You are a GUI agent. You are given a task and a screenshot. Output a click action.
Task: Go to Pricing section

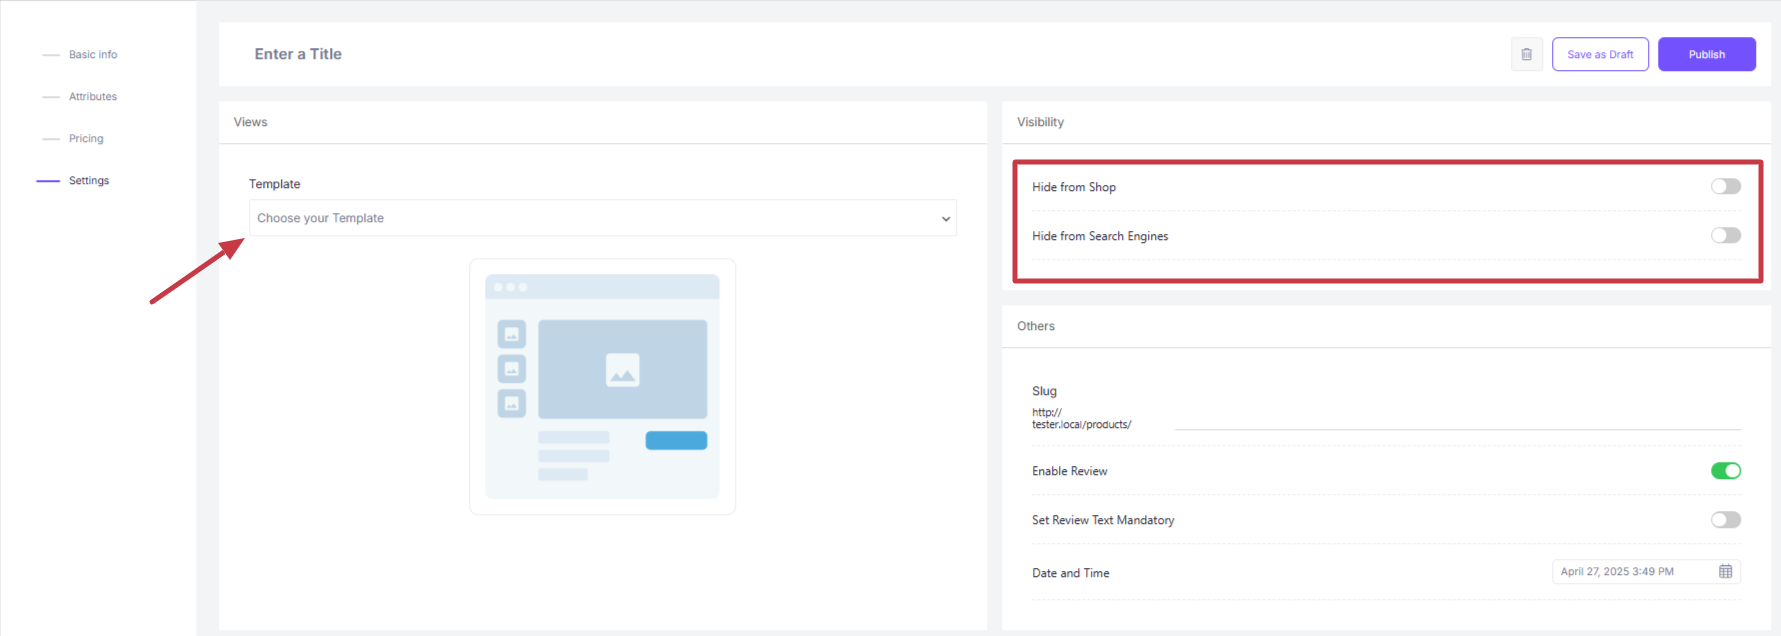pos(86,139)
